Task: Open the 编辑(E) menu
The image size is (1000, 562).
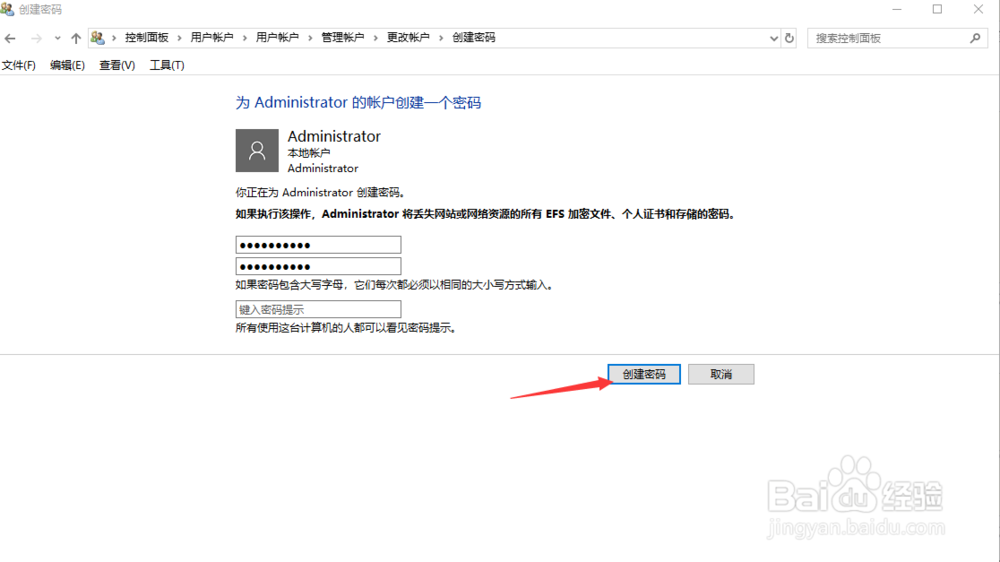Action: 67,65
